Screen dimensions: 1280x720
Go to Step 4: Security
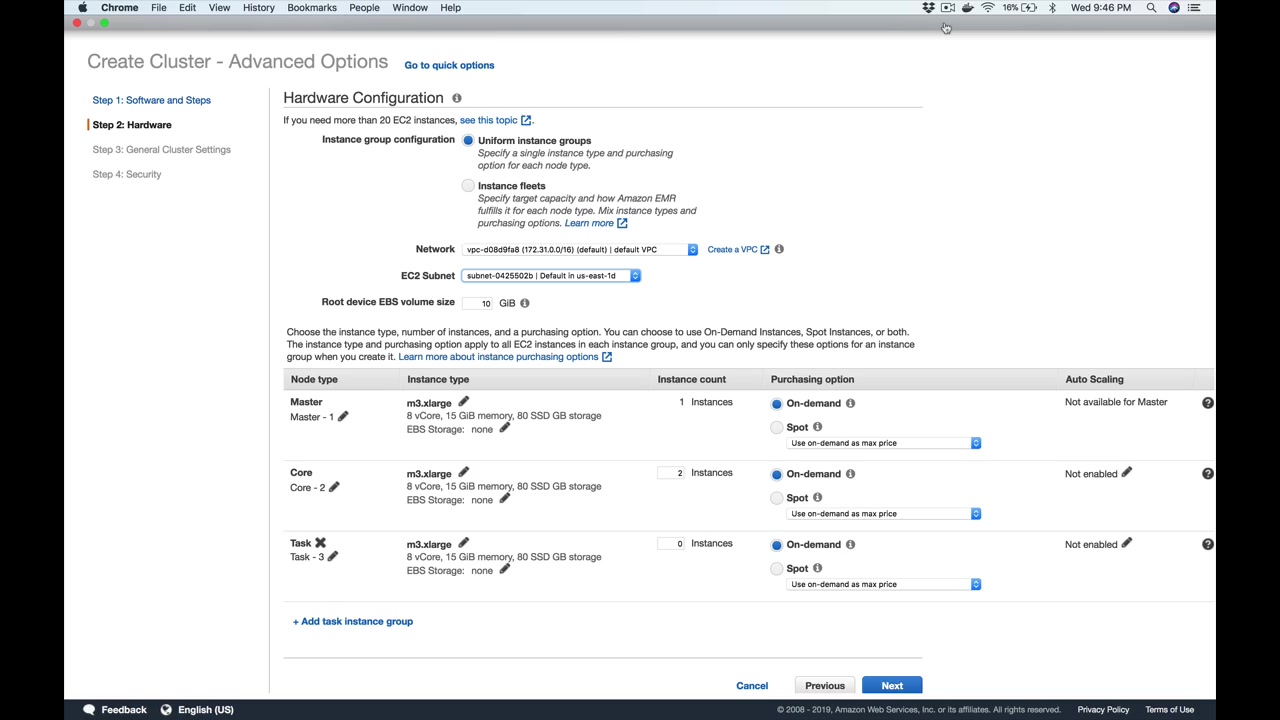[127, 174]
